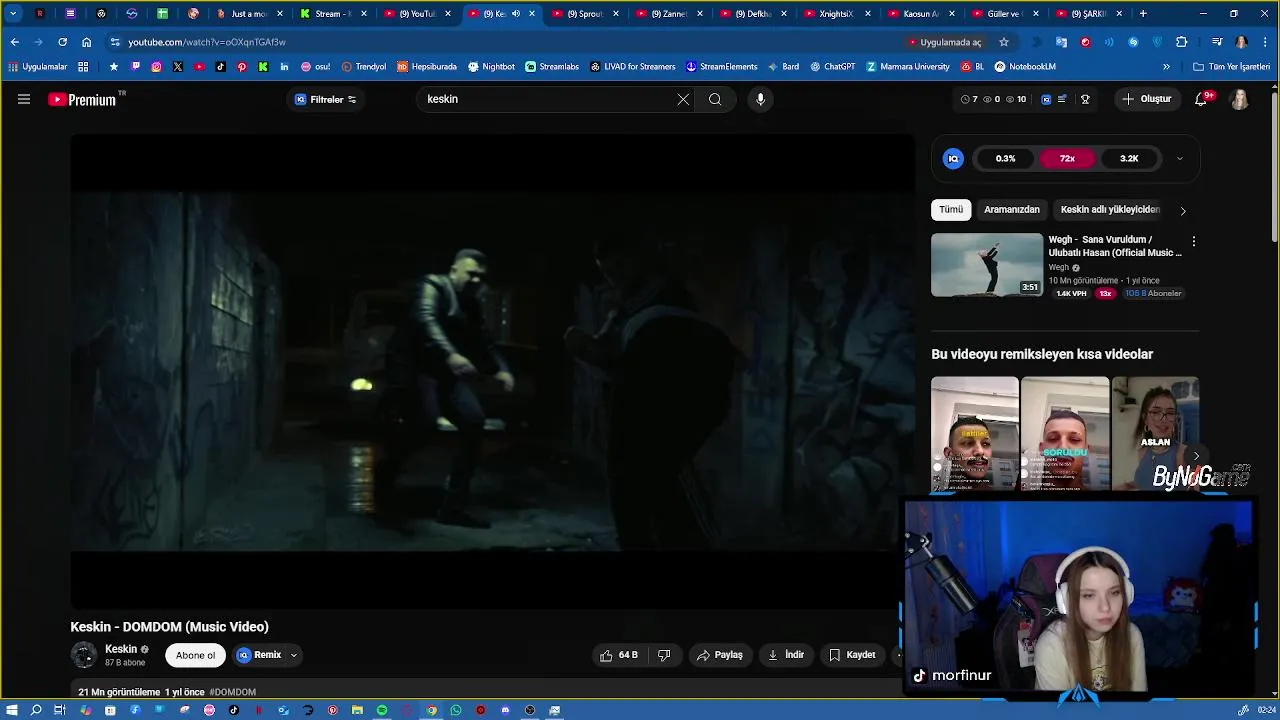Open Wegh video options three-dot menu

(x=1193, y=241)
